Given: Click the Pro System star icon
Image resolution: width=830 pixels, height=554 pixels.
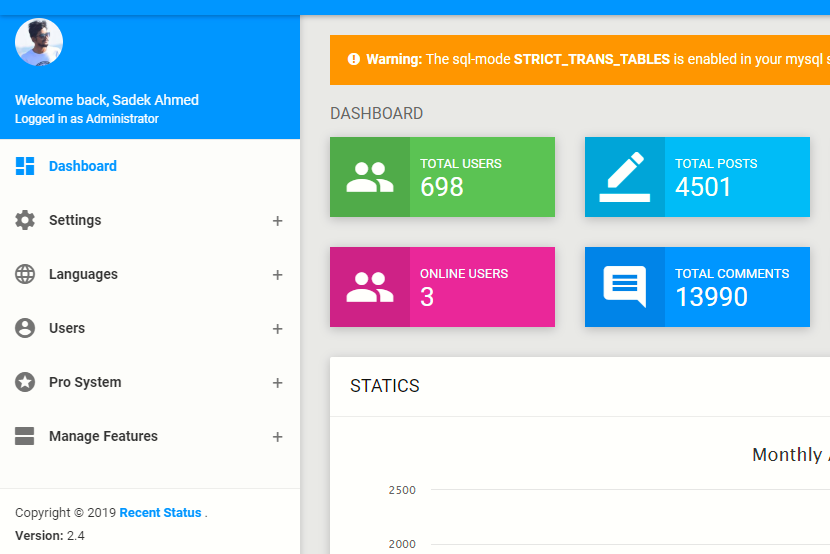Looking at the screenshot, I should click(25, 382).
